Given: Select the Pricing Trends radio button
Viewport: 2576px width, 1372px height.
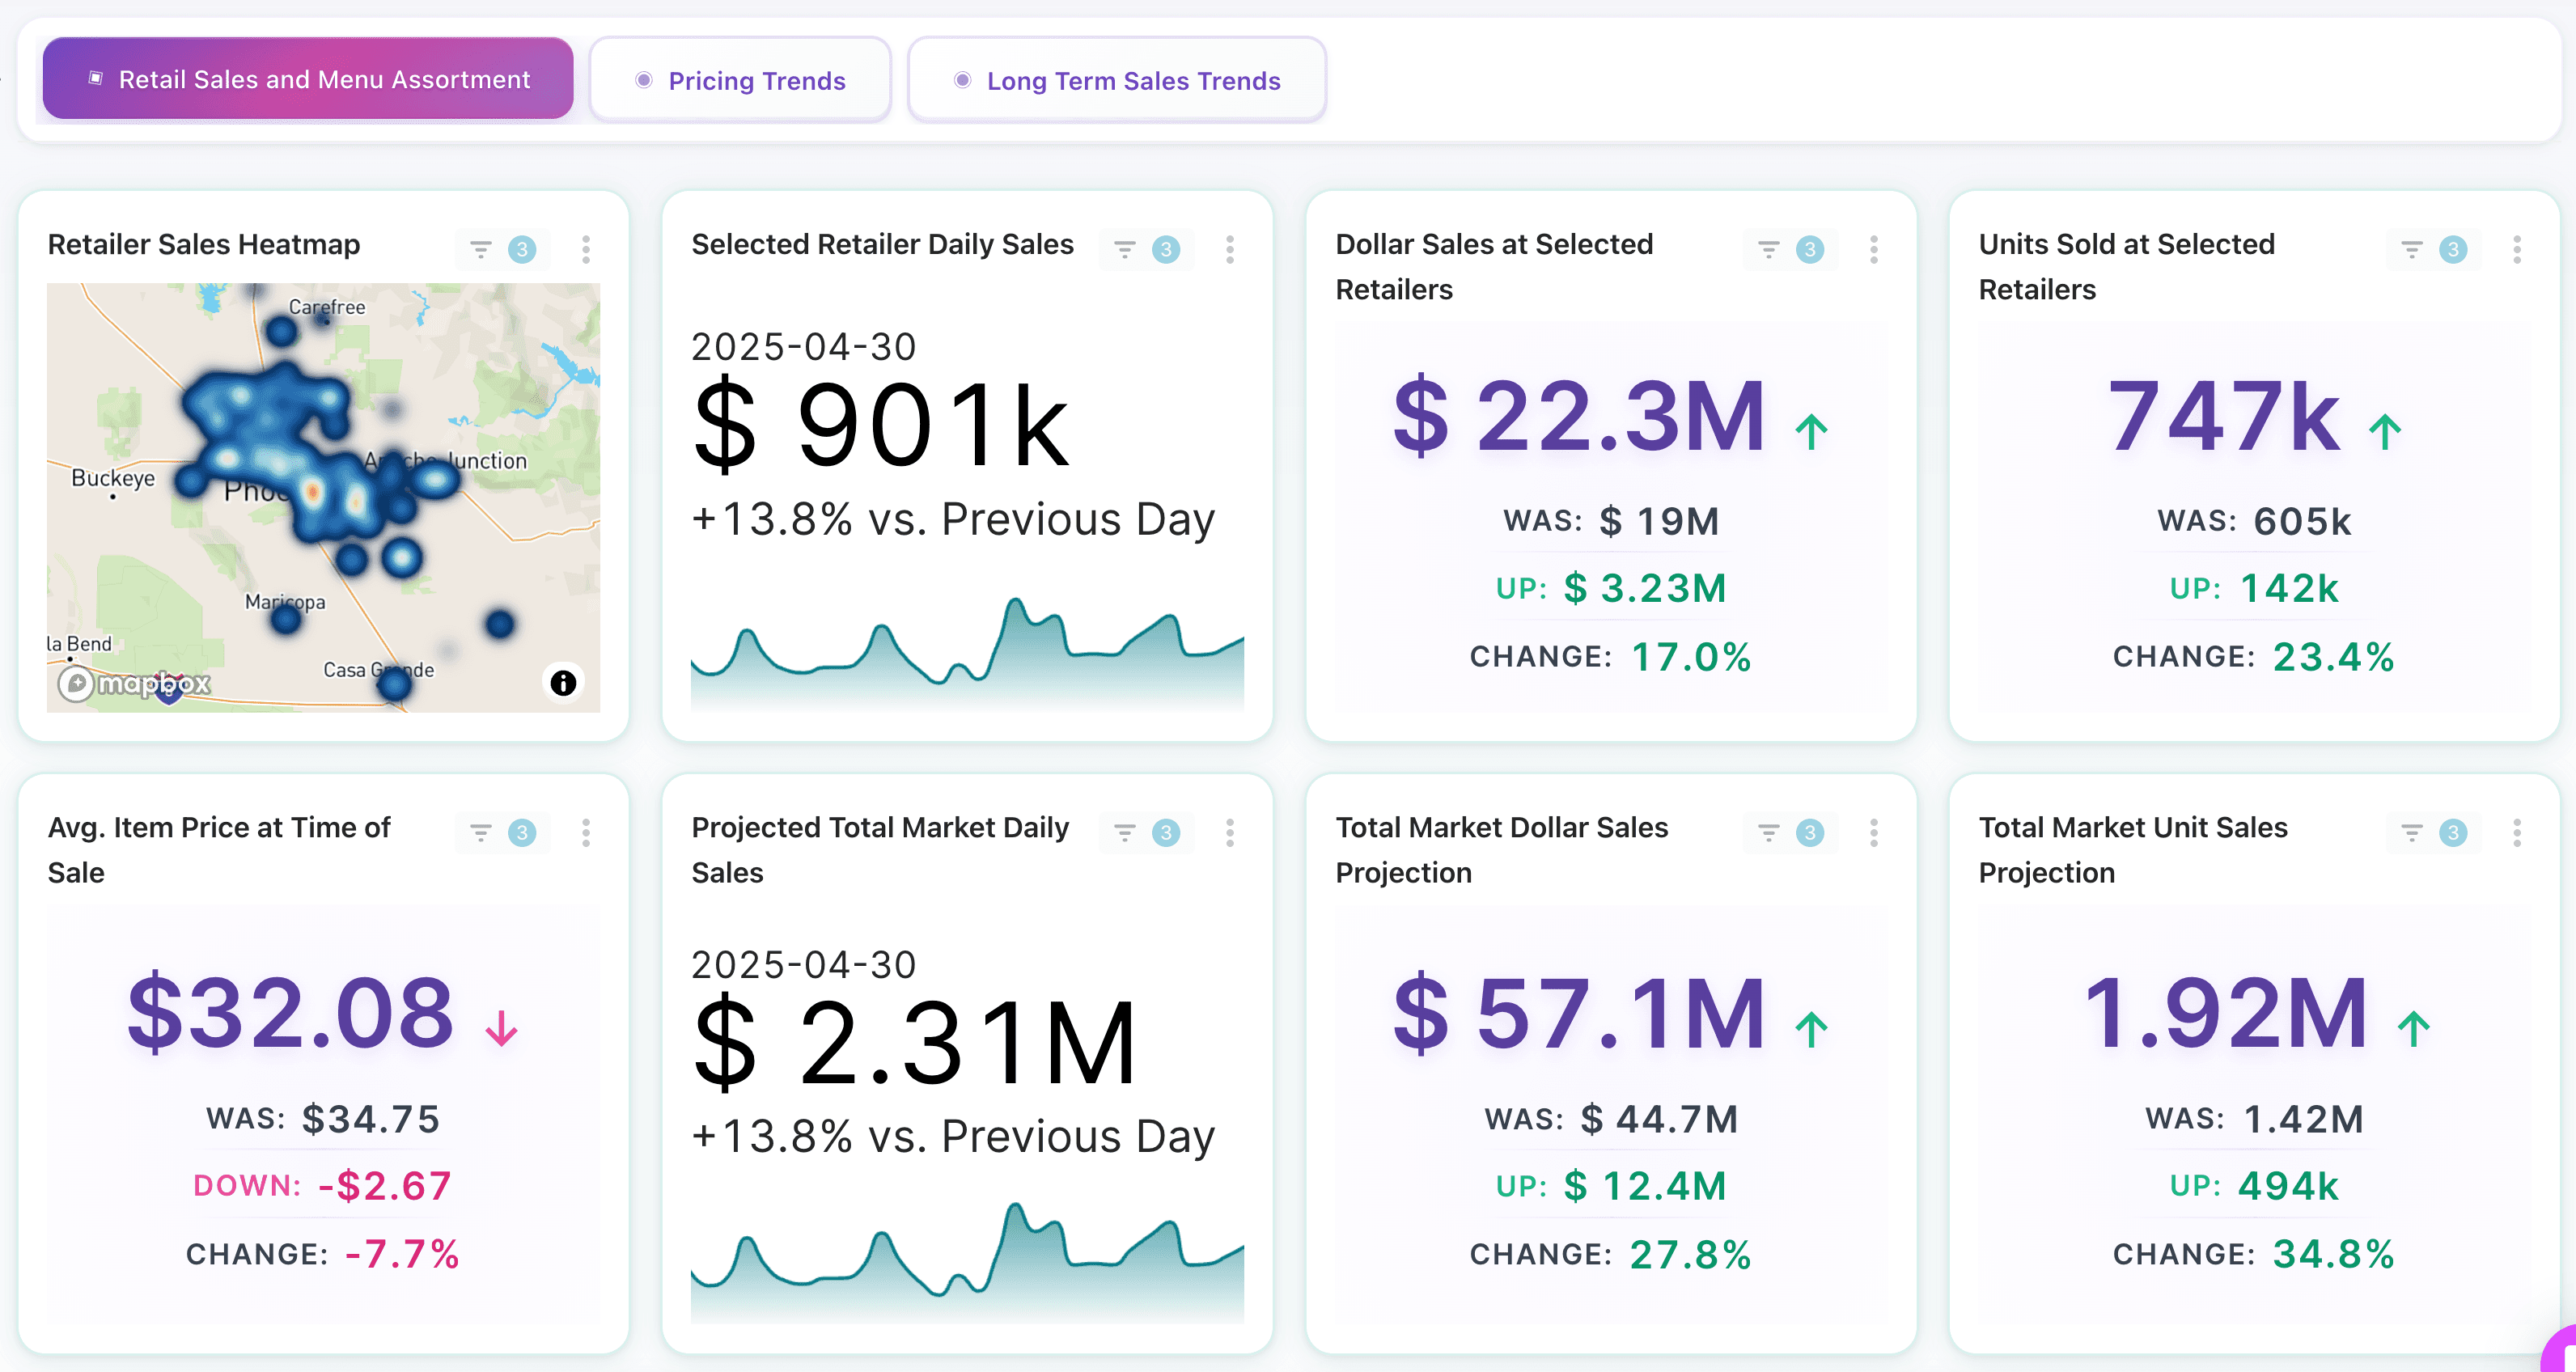Looking at the screenshot, I should point(644,80).
